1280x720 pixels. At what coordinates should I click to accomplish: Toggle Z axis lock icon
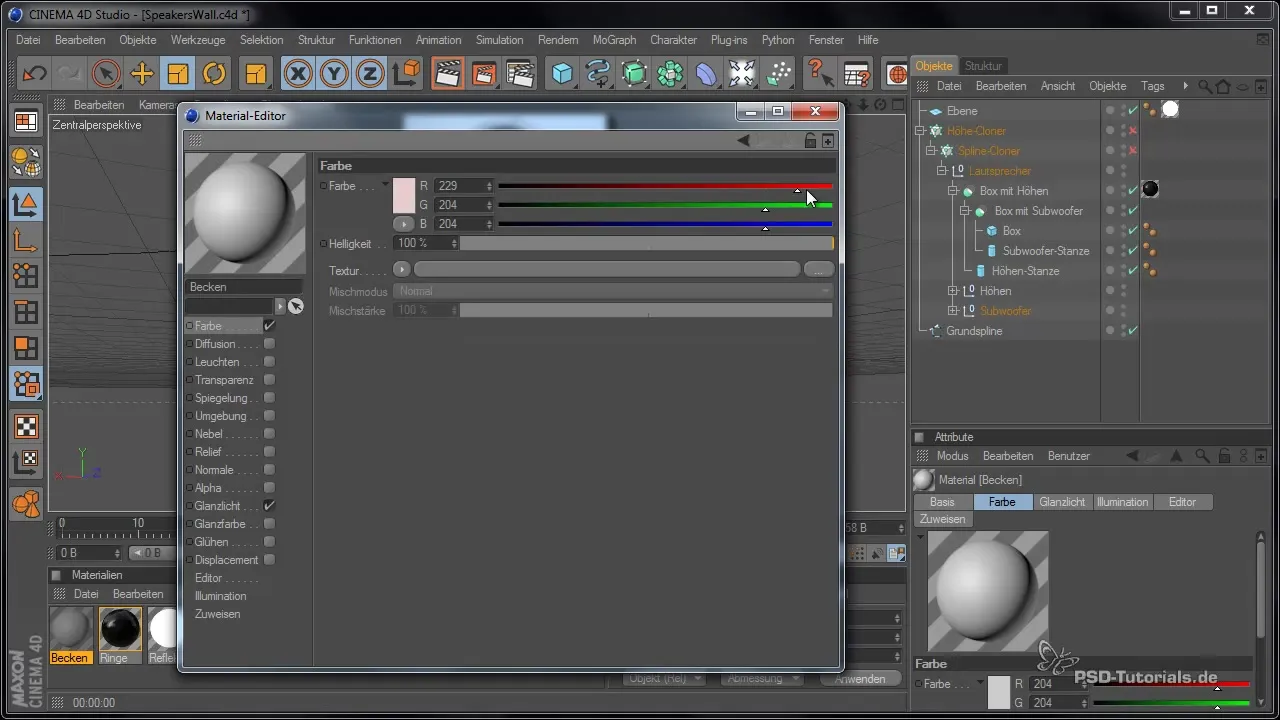[370, 74]
